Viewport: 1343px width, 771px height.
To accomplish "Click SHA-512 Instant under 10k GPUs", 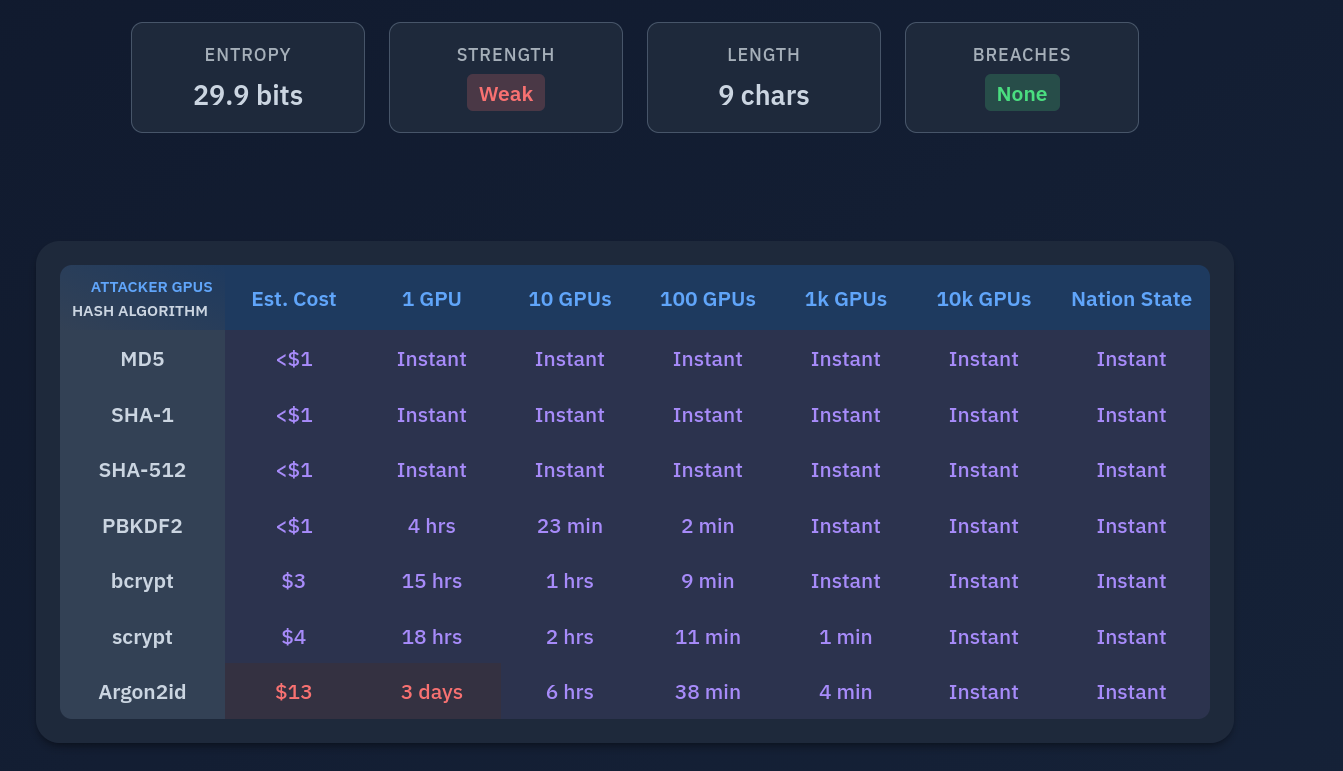I will tap(984, 470).
